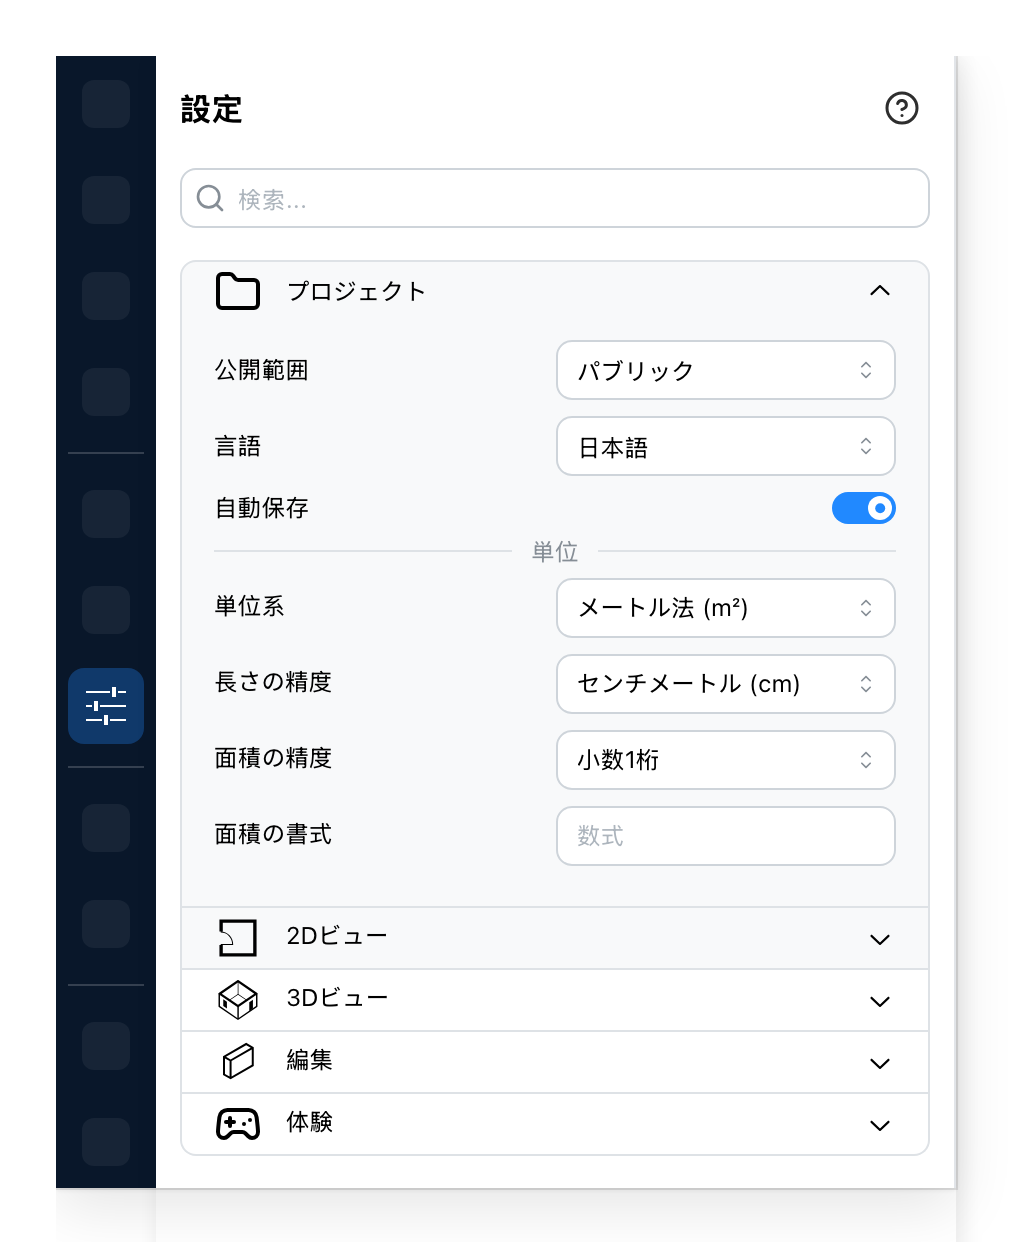
Task: Expand the 編集 section chevron
Action: (x=880, y=1063)
